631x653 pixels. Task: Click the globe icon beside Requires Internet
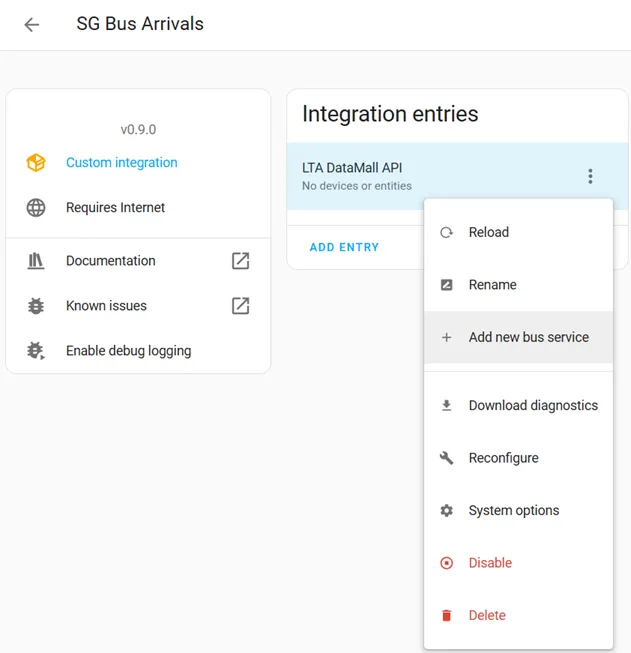36,207
